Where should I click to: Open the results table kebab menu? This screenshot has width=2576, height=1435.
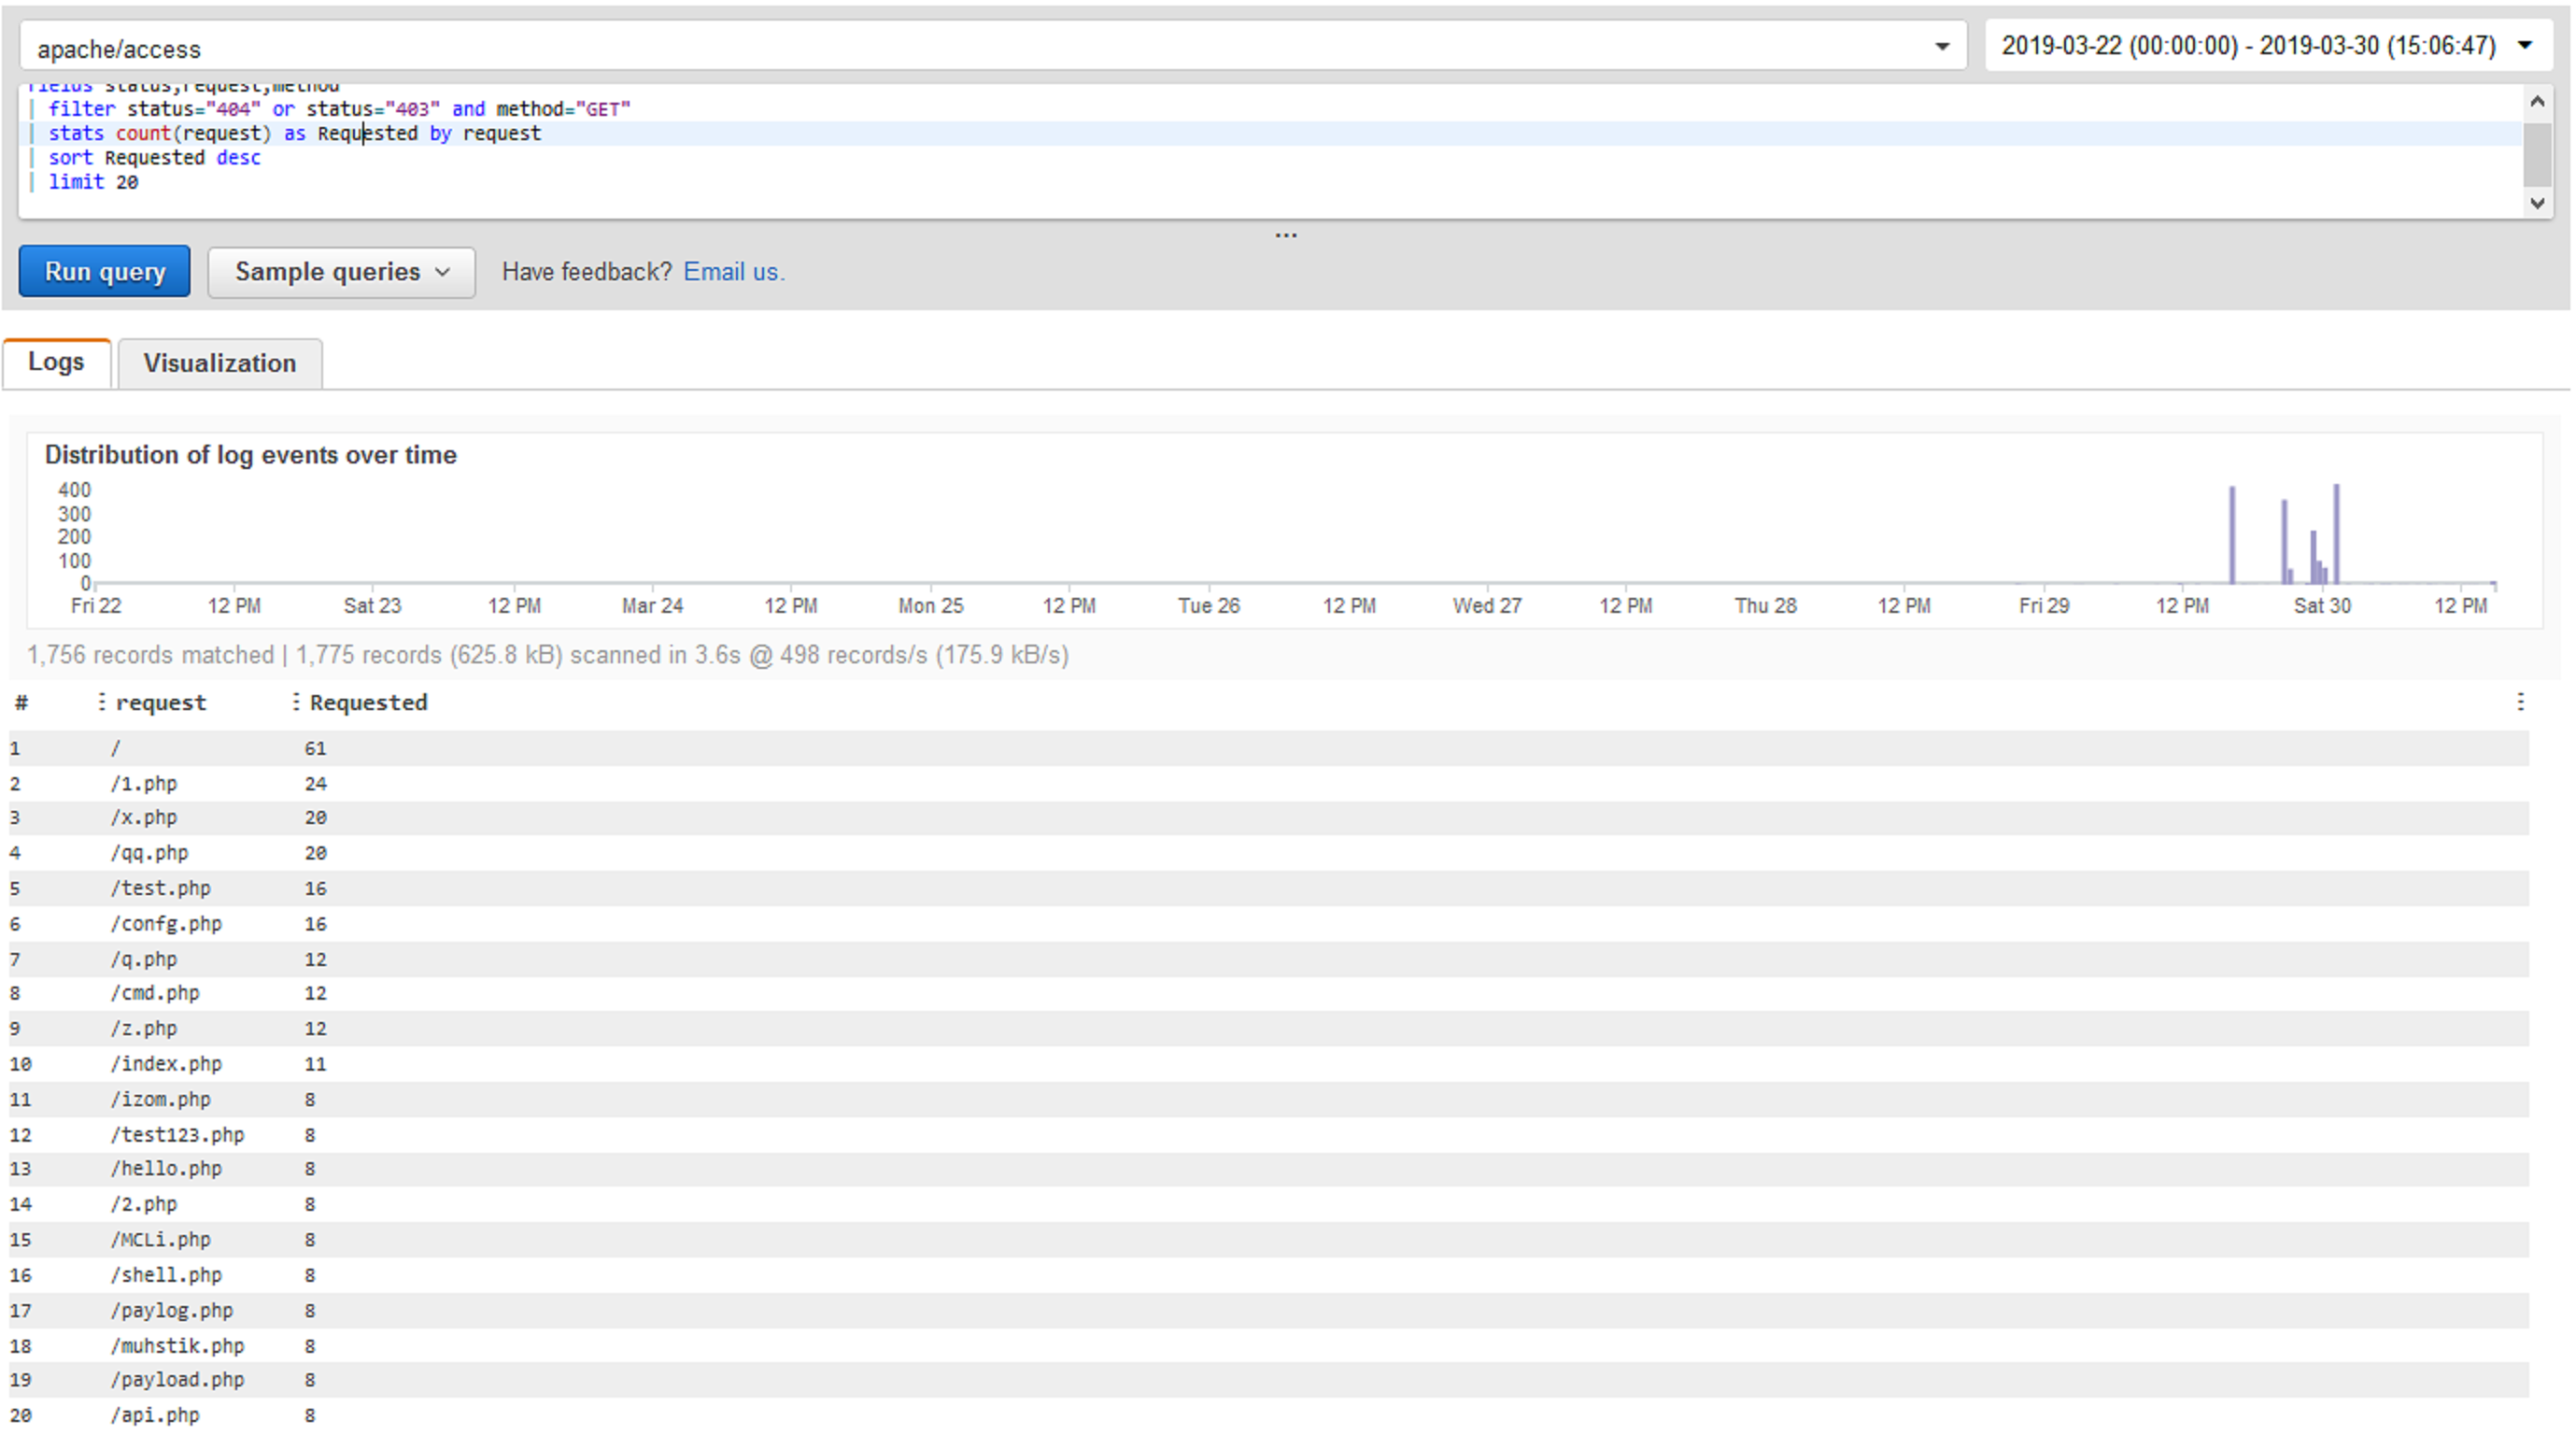2520,702
